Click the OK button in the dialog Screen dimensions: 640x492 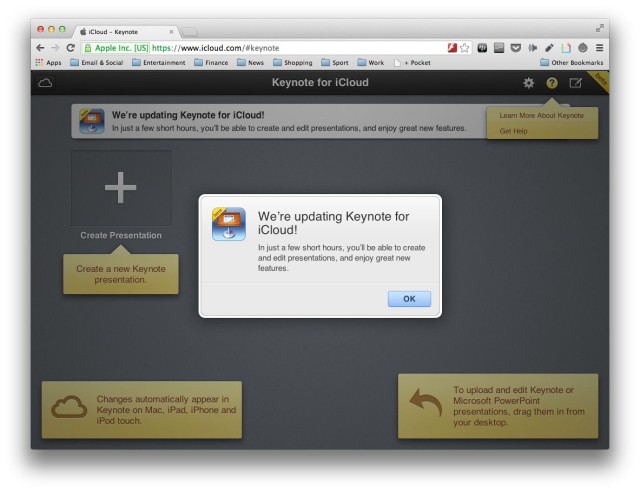pyautogui.click(x=409, y=299)
